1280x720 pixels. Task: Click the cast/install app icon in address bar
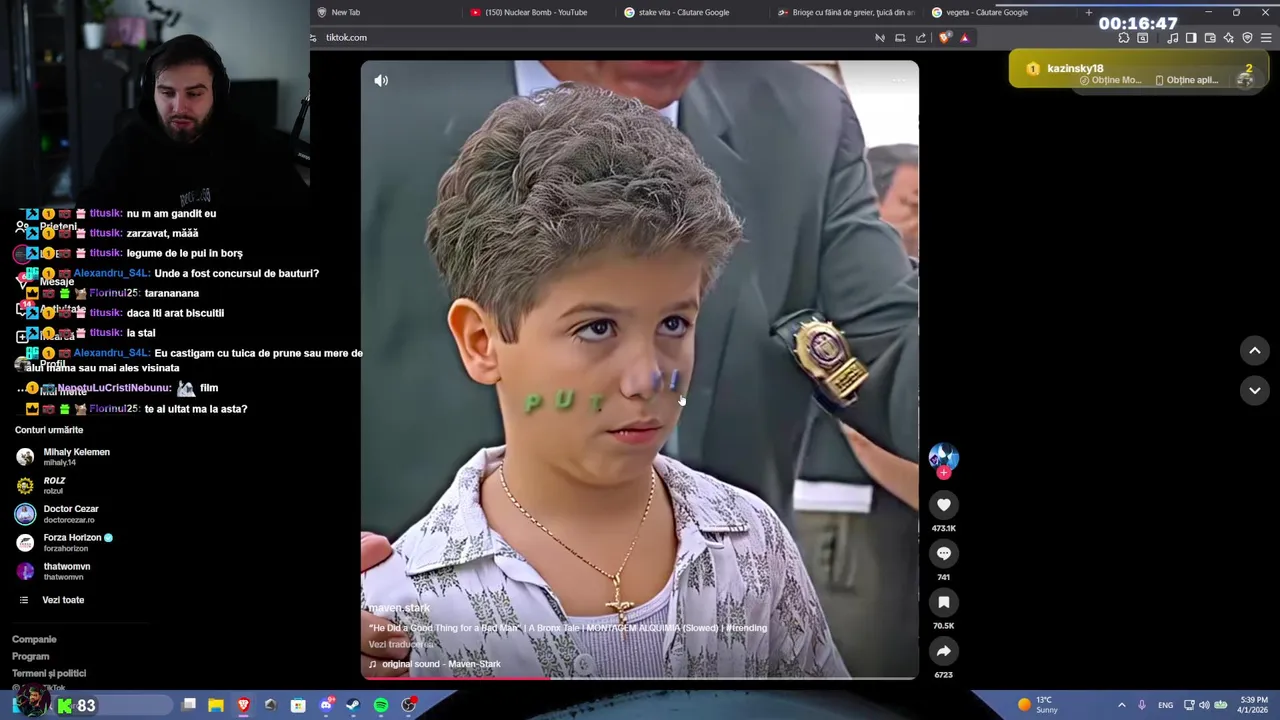point(900,38)
